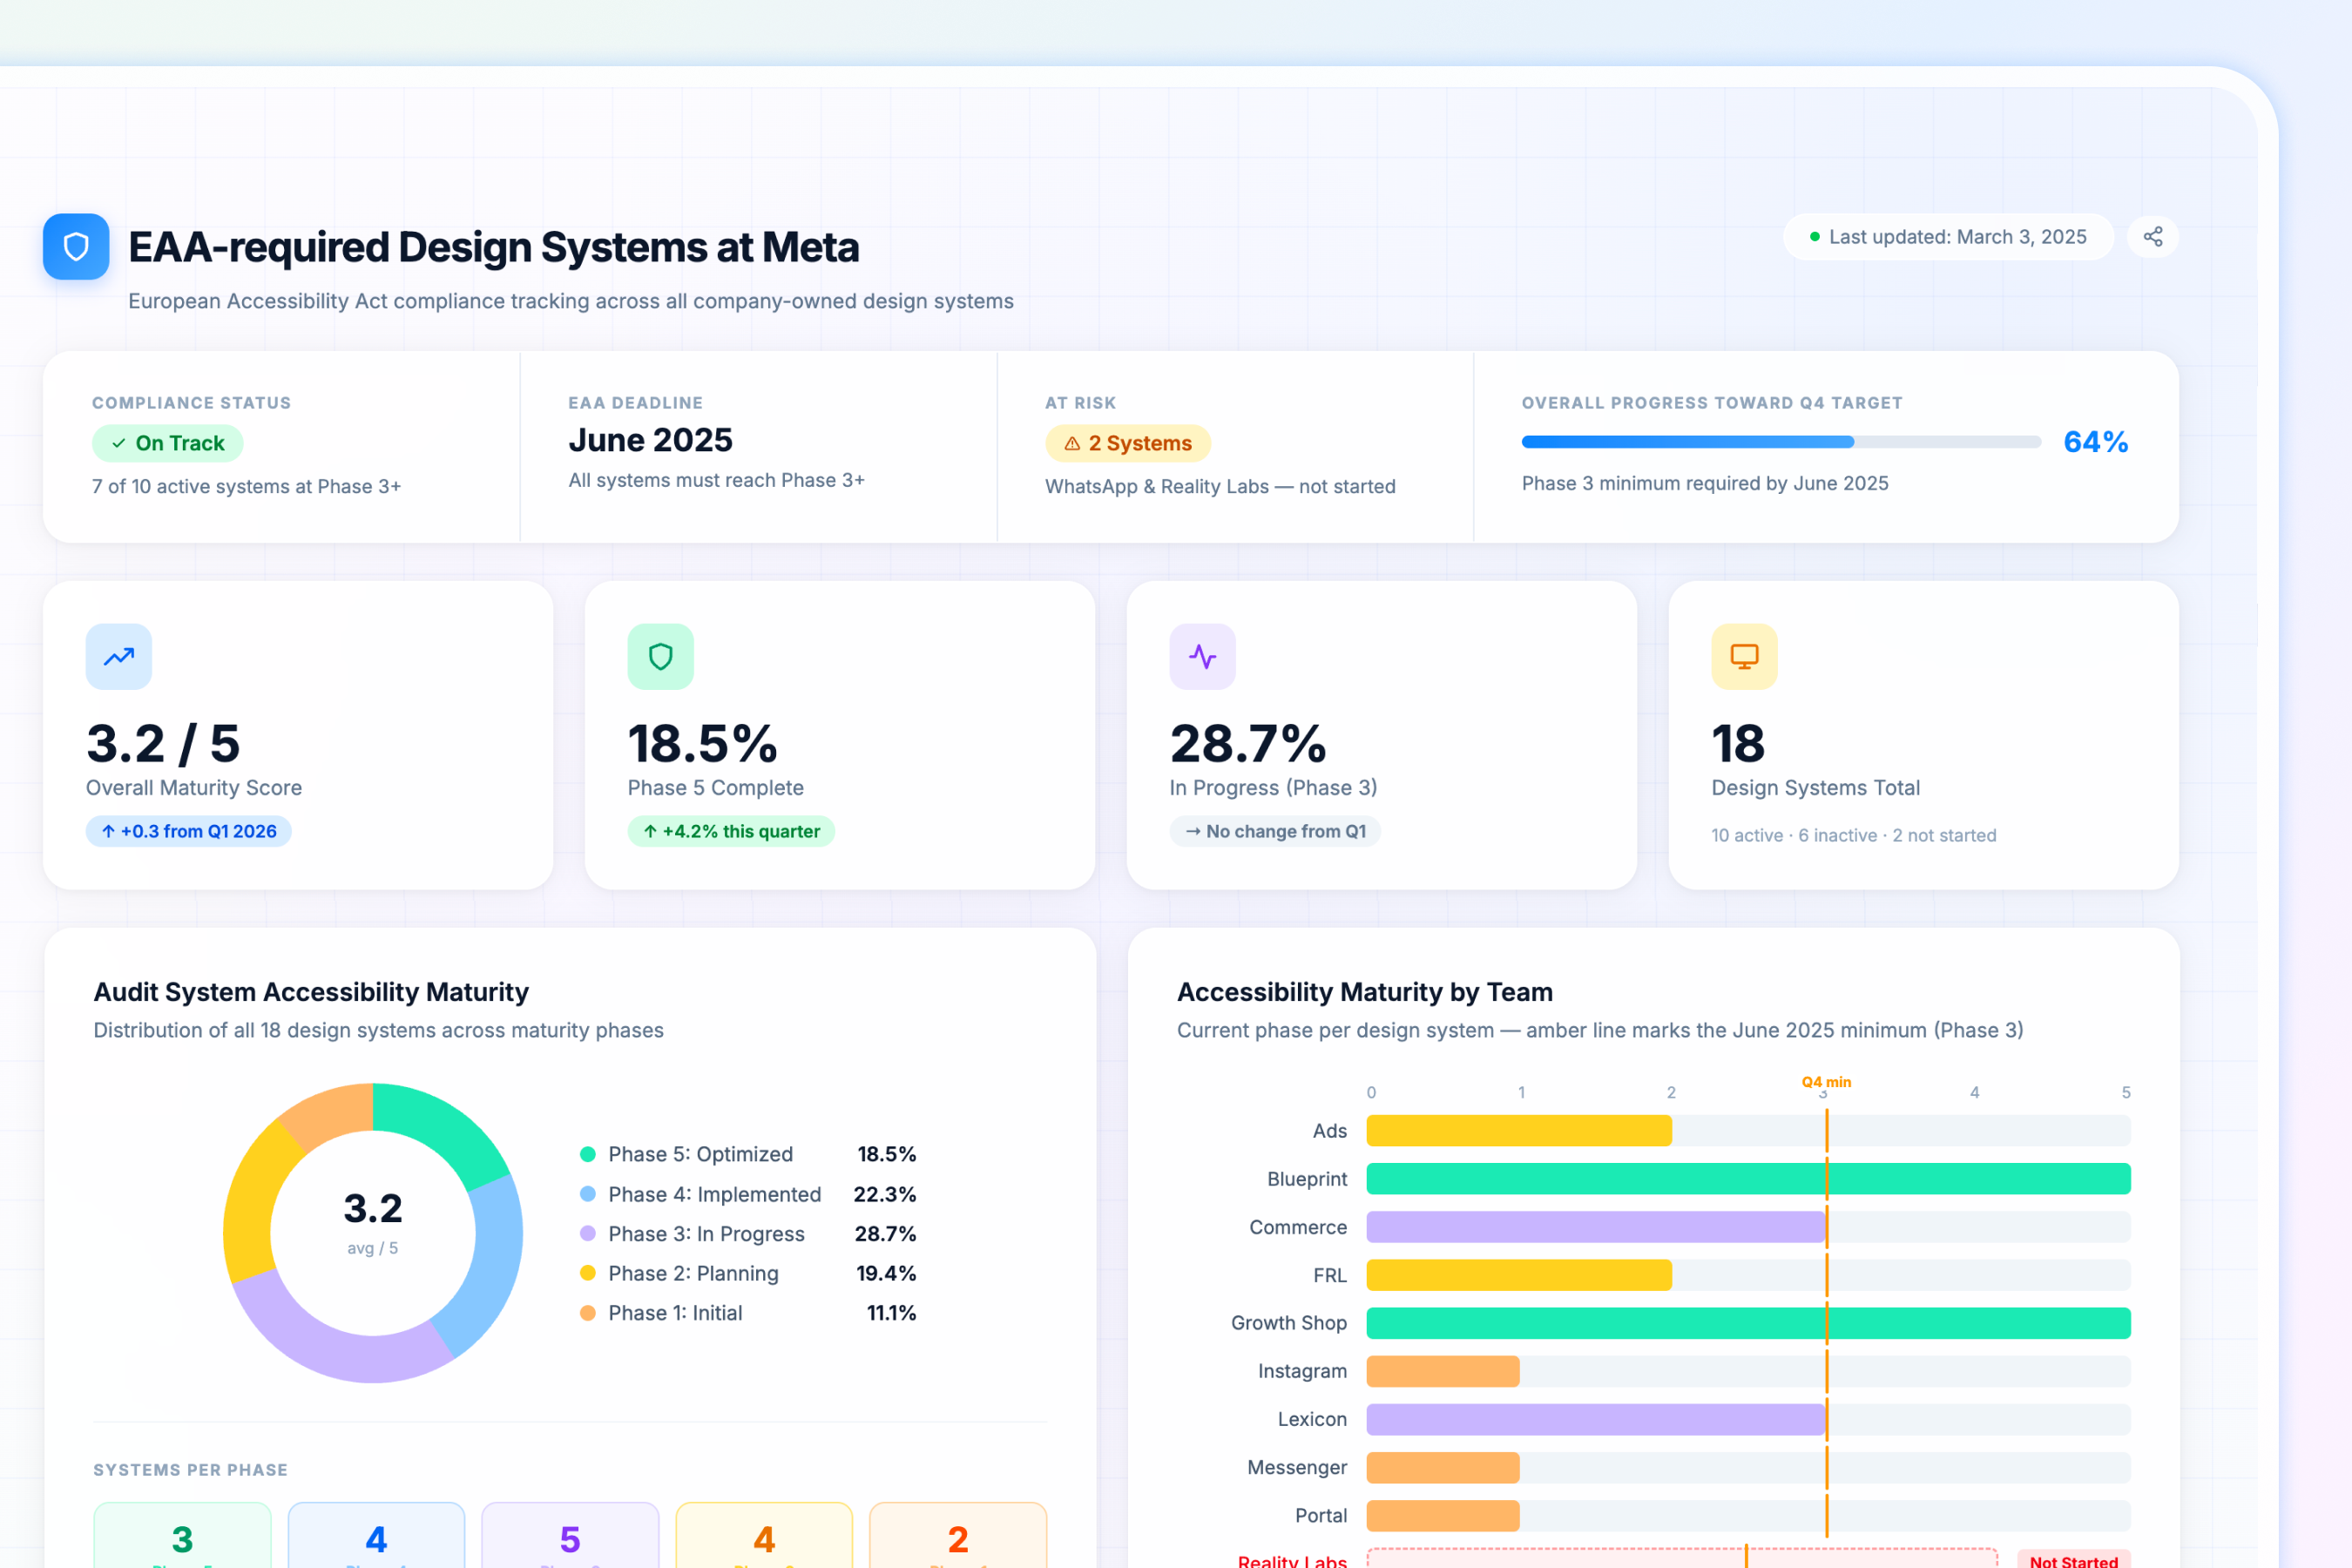Select the Phase 1: Initial legend dot

588,1313
